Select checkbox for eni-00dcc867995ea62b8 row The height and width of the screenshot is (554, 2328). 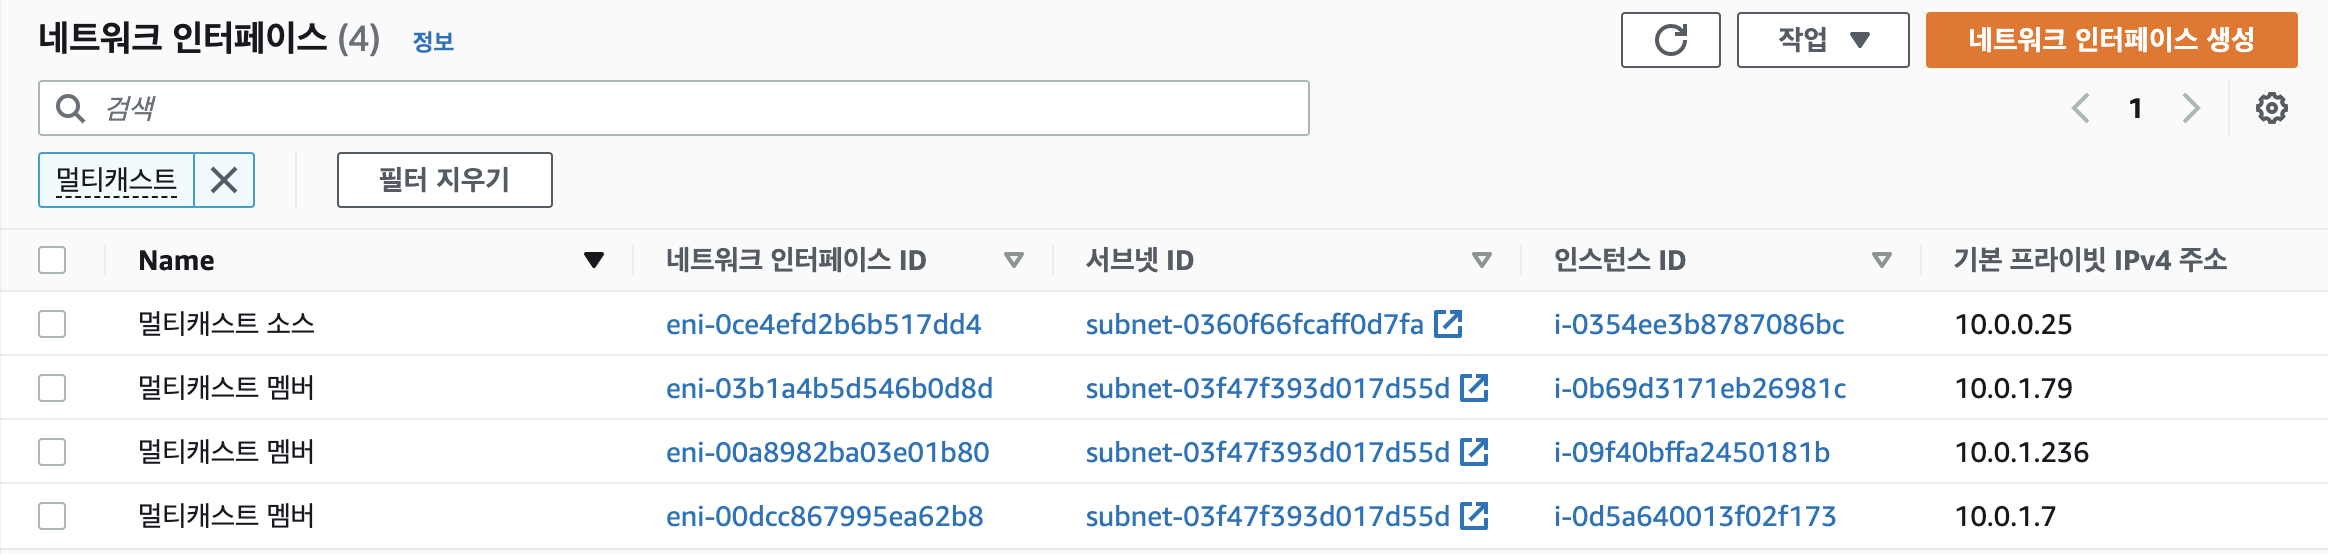[x=52, y=516]
